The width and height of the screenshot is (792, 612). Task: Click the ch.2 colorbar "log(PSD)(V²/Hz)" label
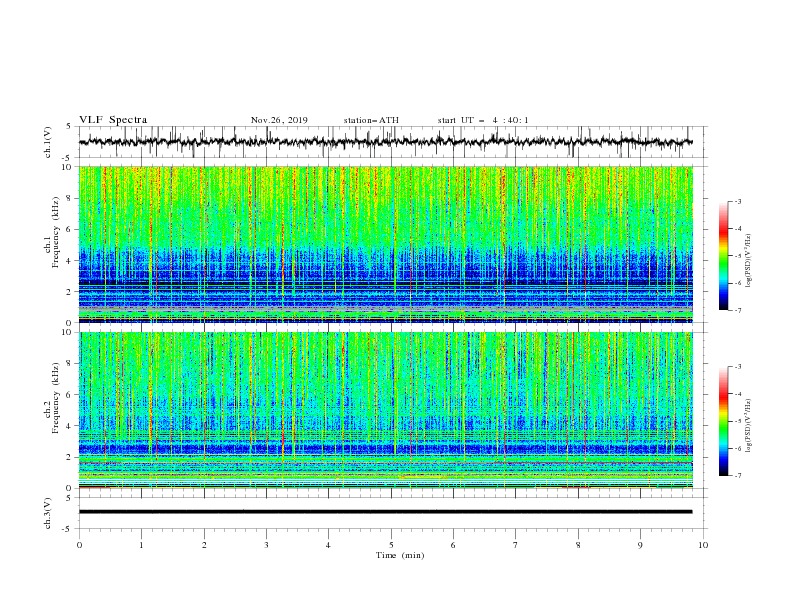(748, 426)
